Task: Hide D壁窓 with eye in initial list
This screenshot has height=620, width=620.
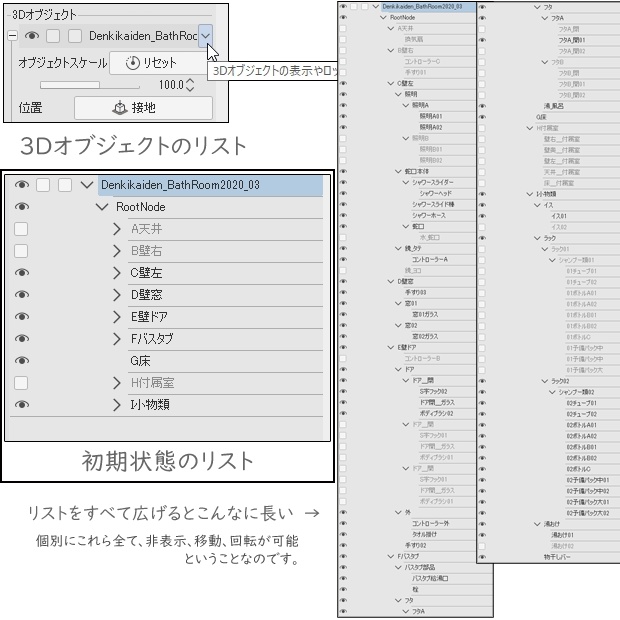Action: pos(22,295)
